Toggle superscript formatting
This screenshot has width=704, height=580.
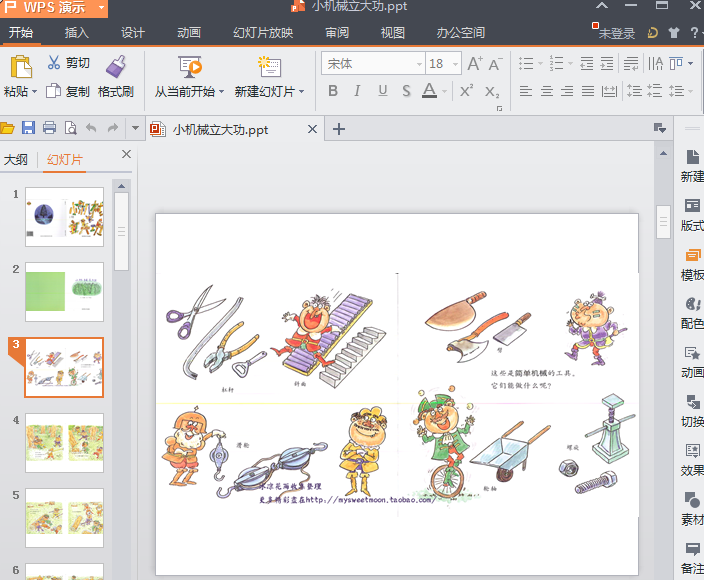466,91
